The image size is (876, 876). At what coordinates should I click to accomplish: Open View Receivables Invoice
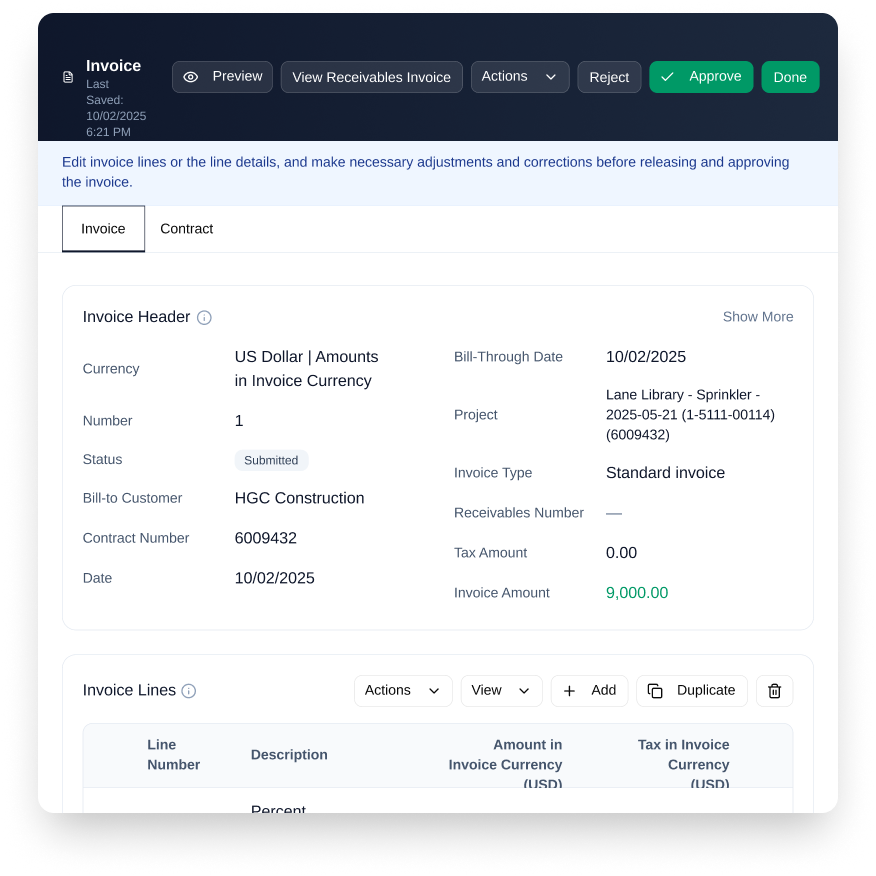pos(371,77)
